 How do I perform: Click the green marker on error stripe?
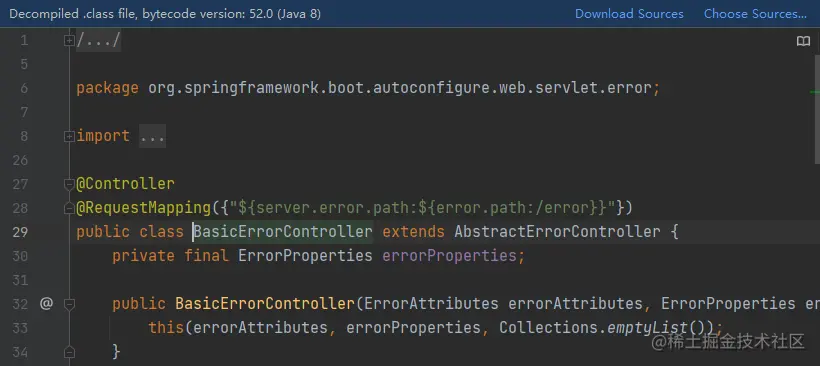tap(815, 92)
